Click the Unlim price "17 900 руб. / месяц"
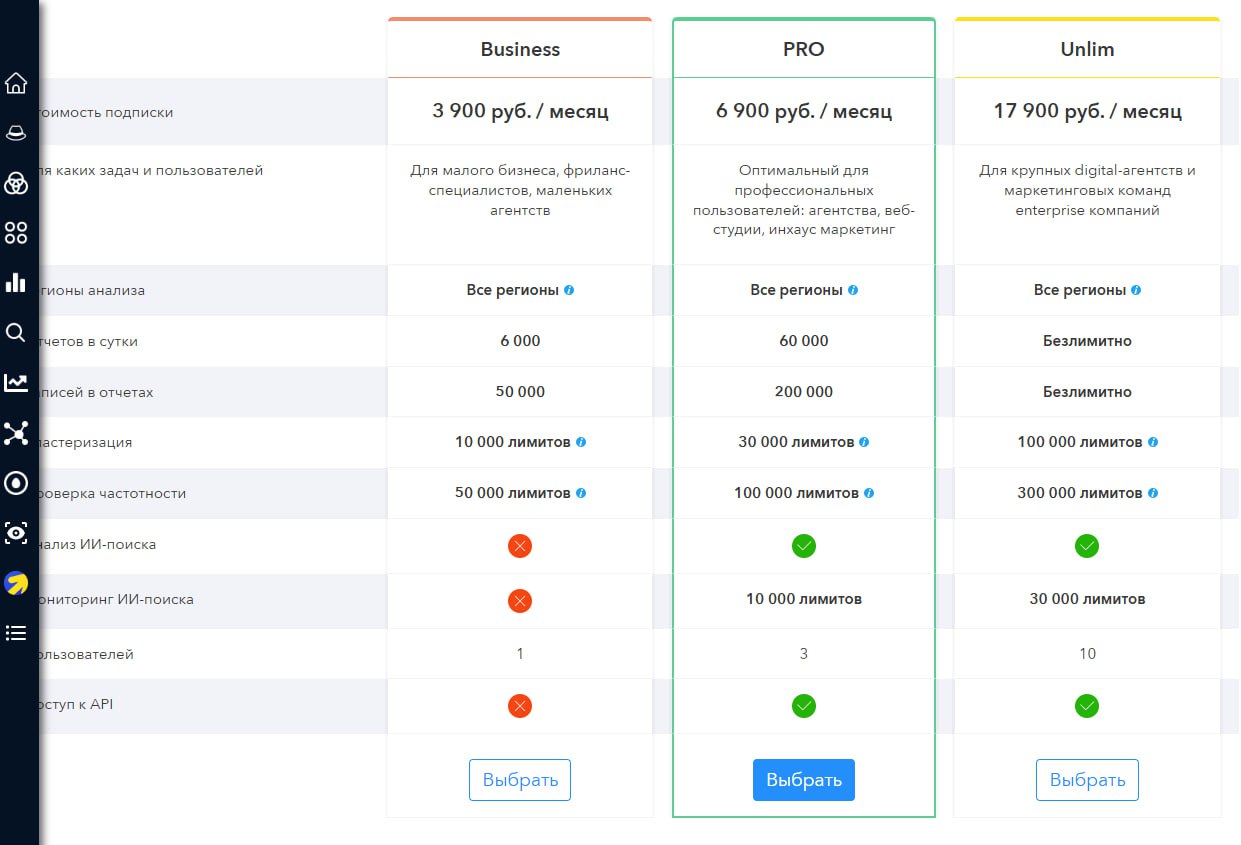 [x=1087, y=111]
